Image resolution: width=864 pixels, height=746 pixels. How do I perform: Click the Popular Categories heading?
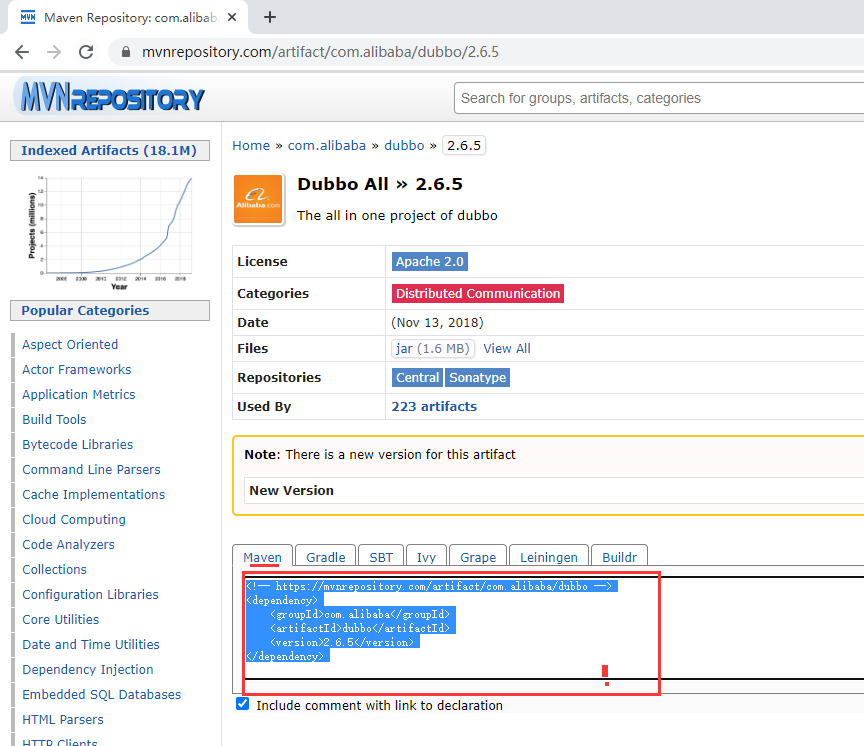click(109, 310)
